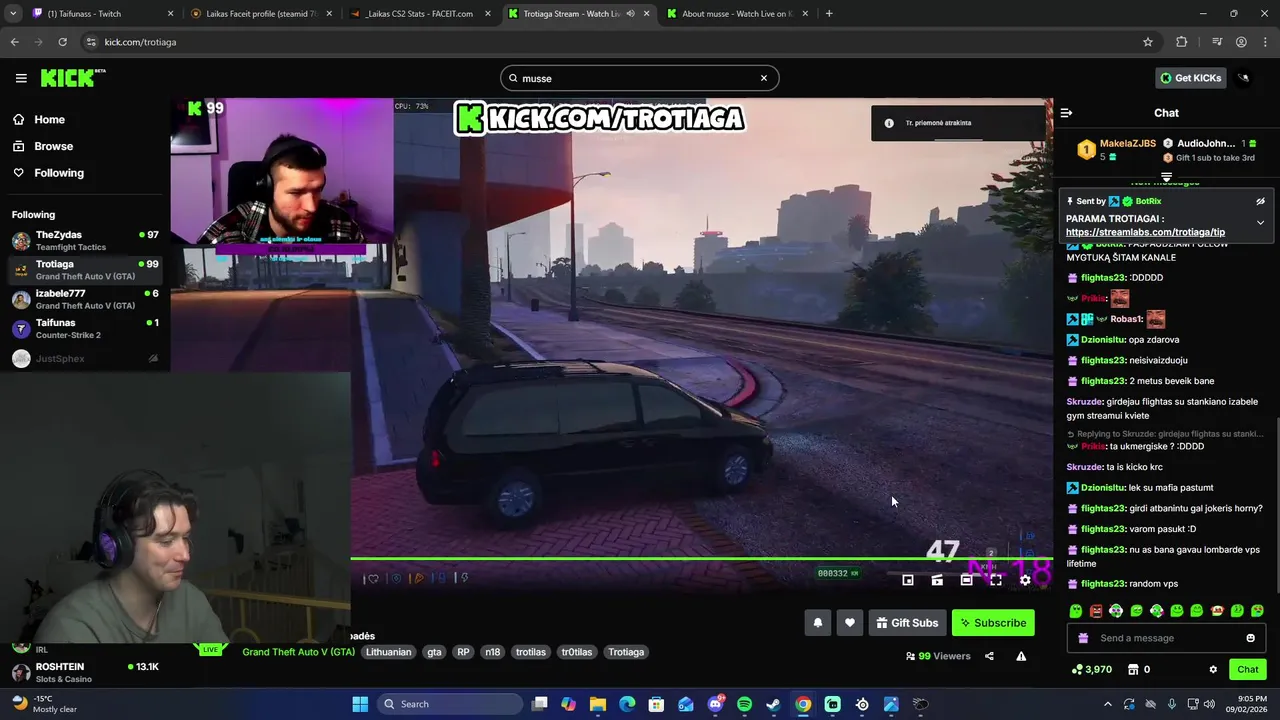Viewport: 1280px width, 720px height.
Task: Switch to the Taifunass Twitch tab
Action: click(100, 14)
